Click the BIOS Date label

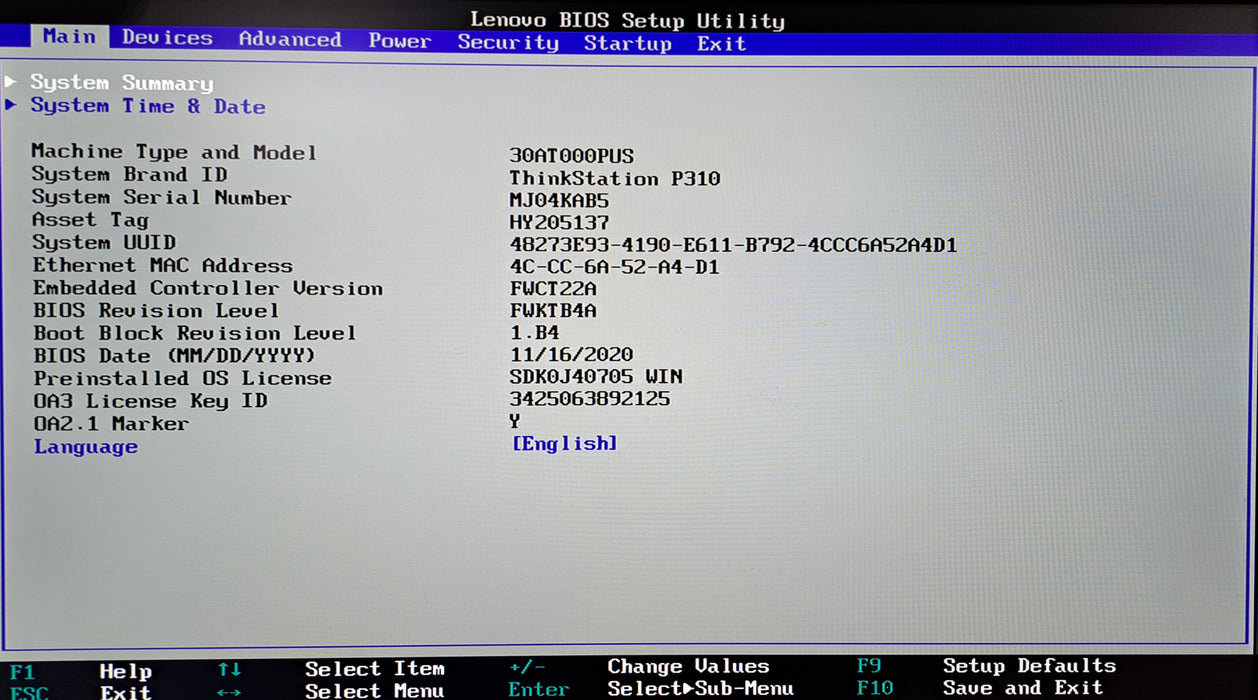[x=175, y=356]
